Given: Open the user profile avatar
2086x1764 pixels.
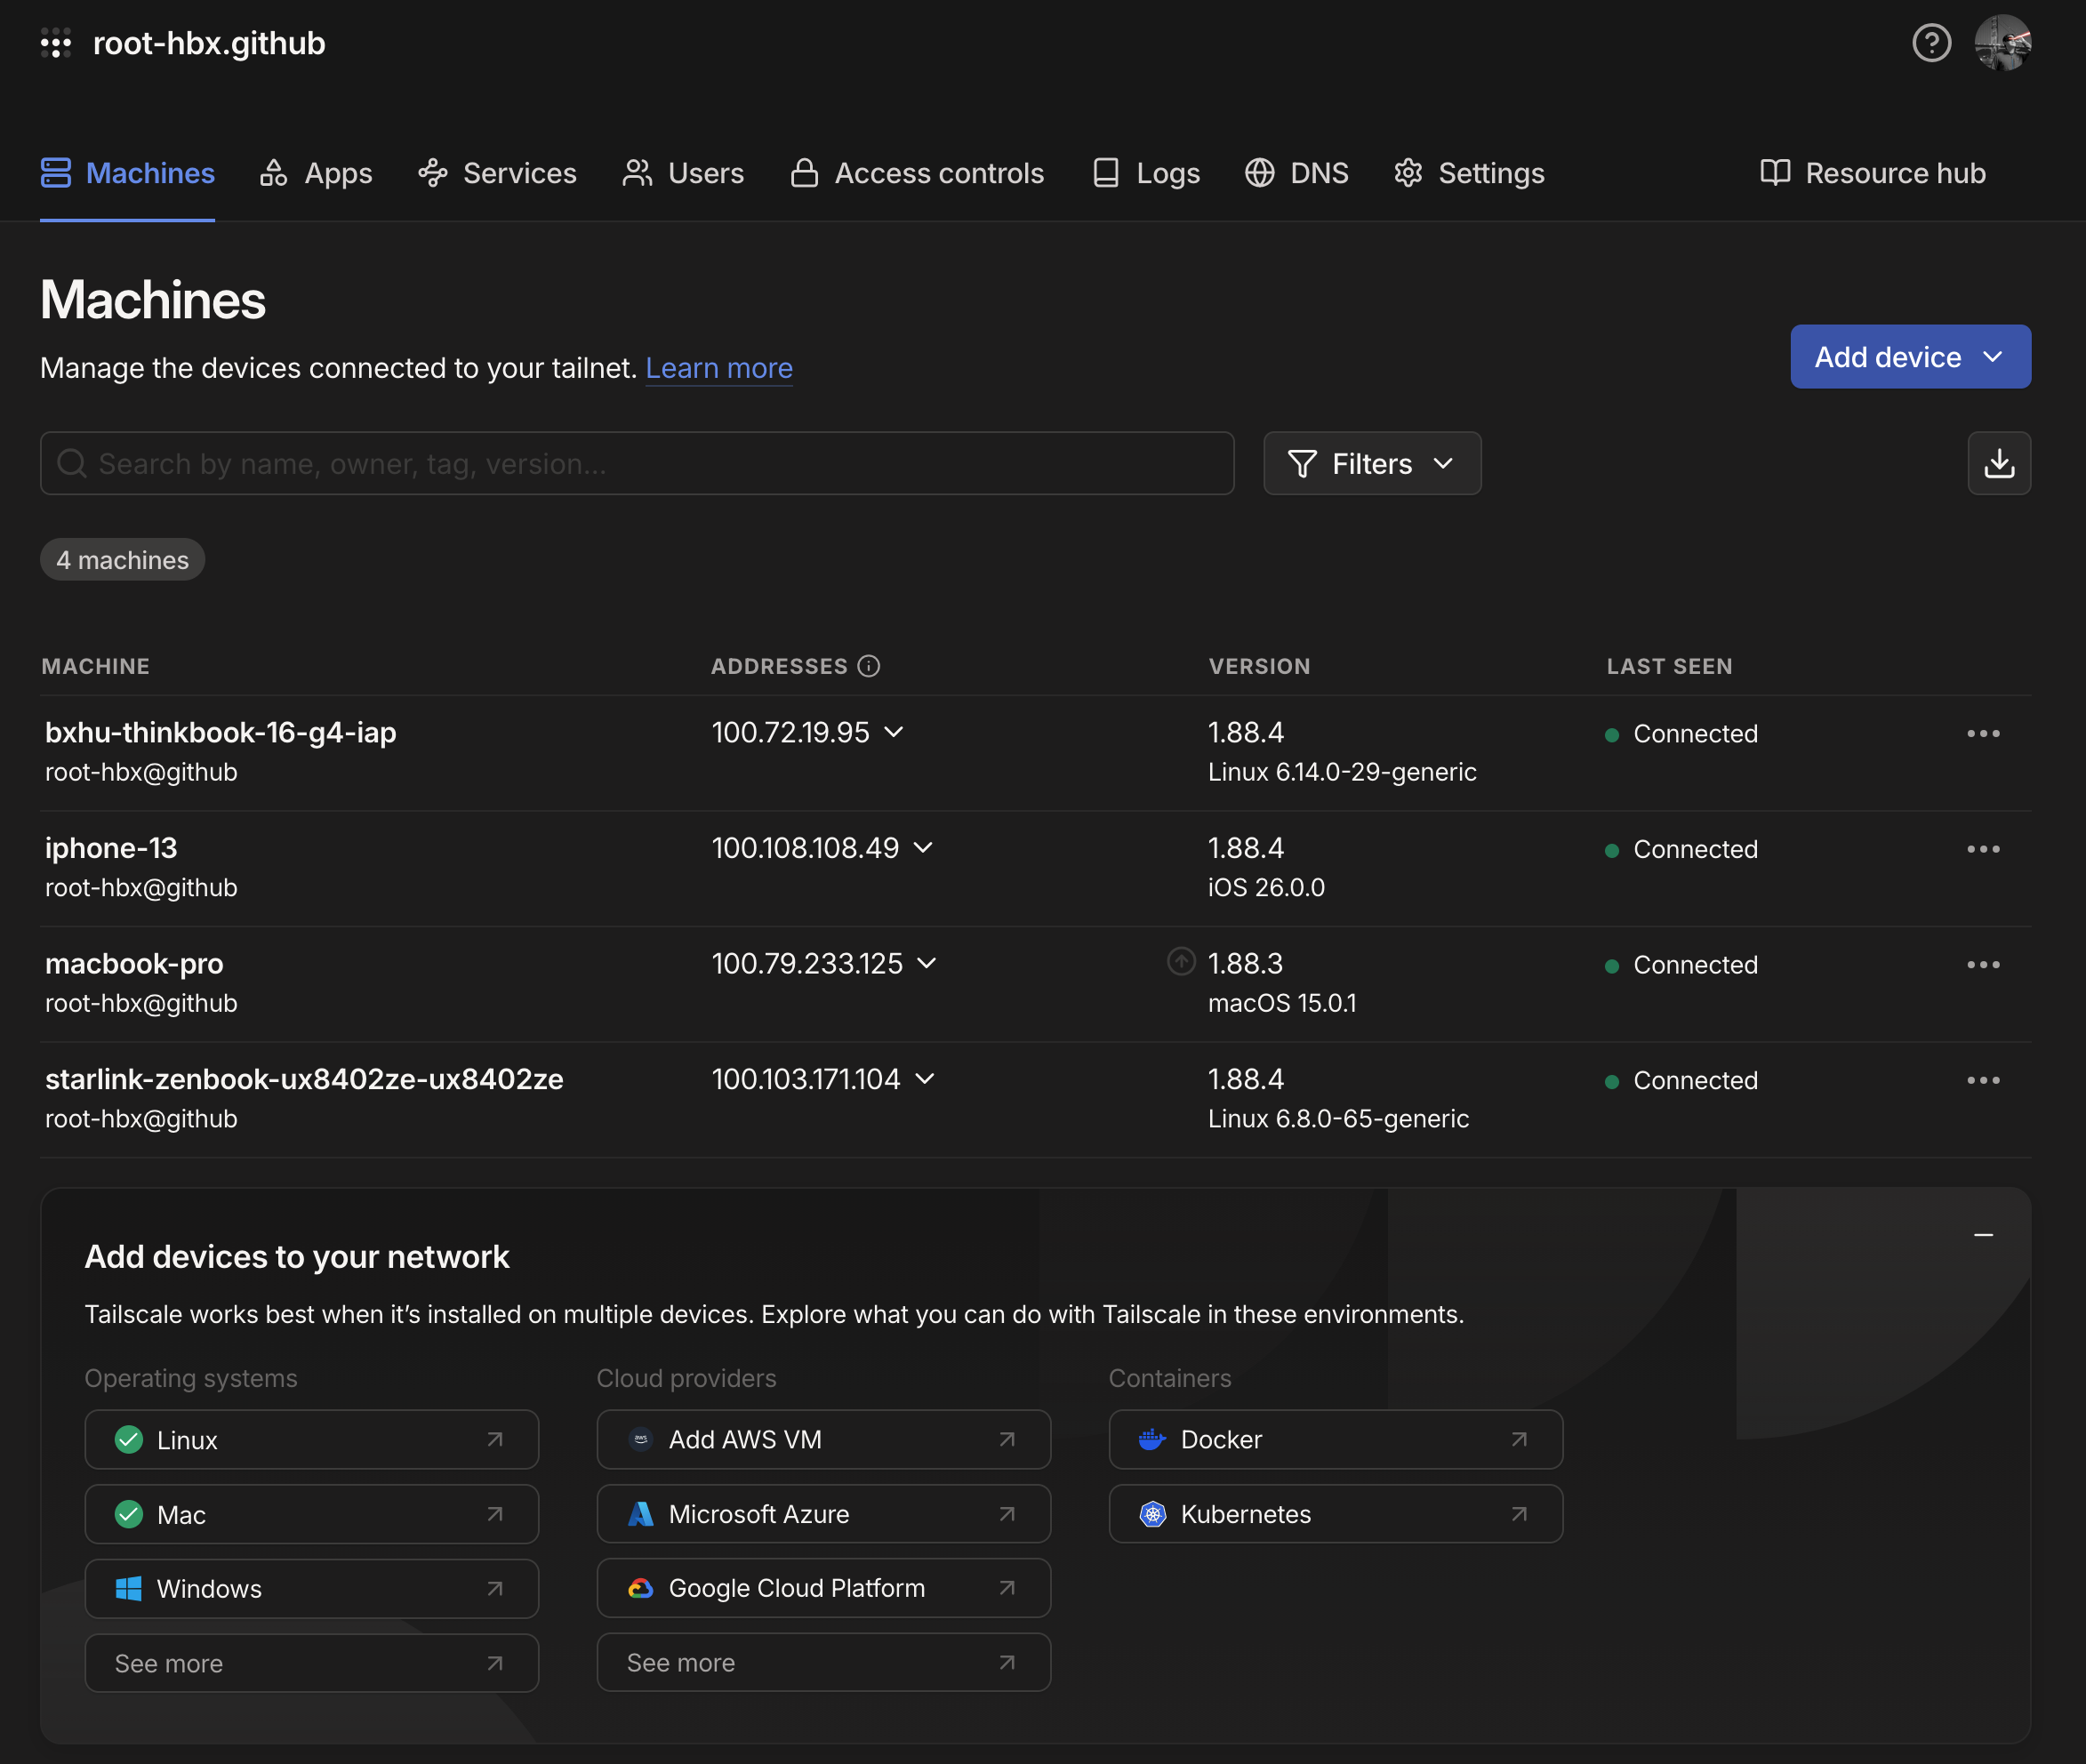Looking at the screenshot, I should [x=2002, y=43].
